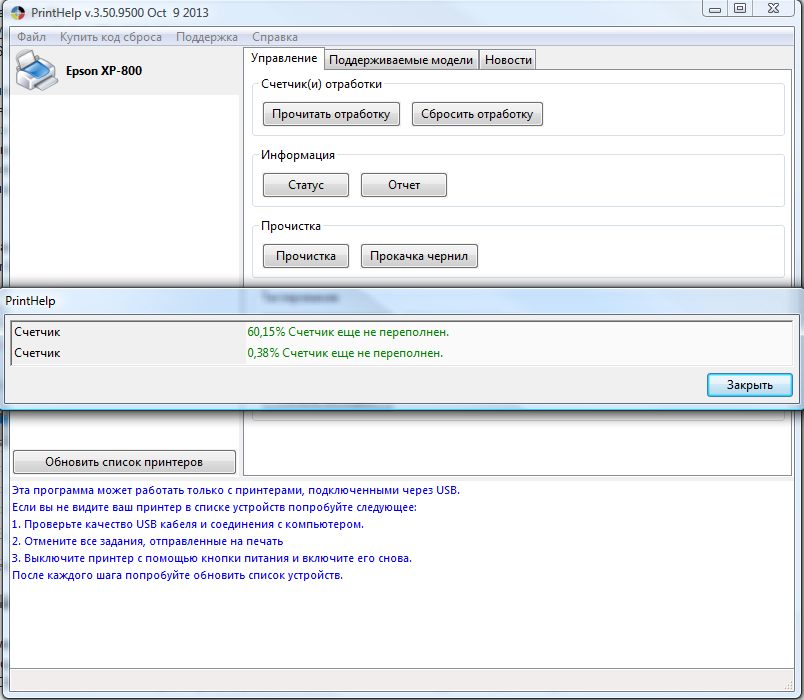Viewport: 804px width, 700px height.
Task: Click the Отчет button
Action: tap(404, 185)
